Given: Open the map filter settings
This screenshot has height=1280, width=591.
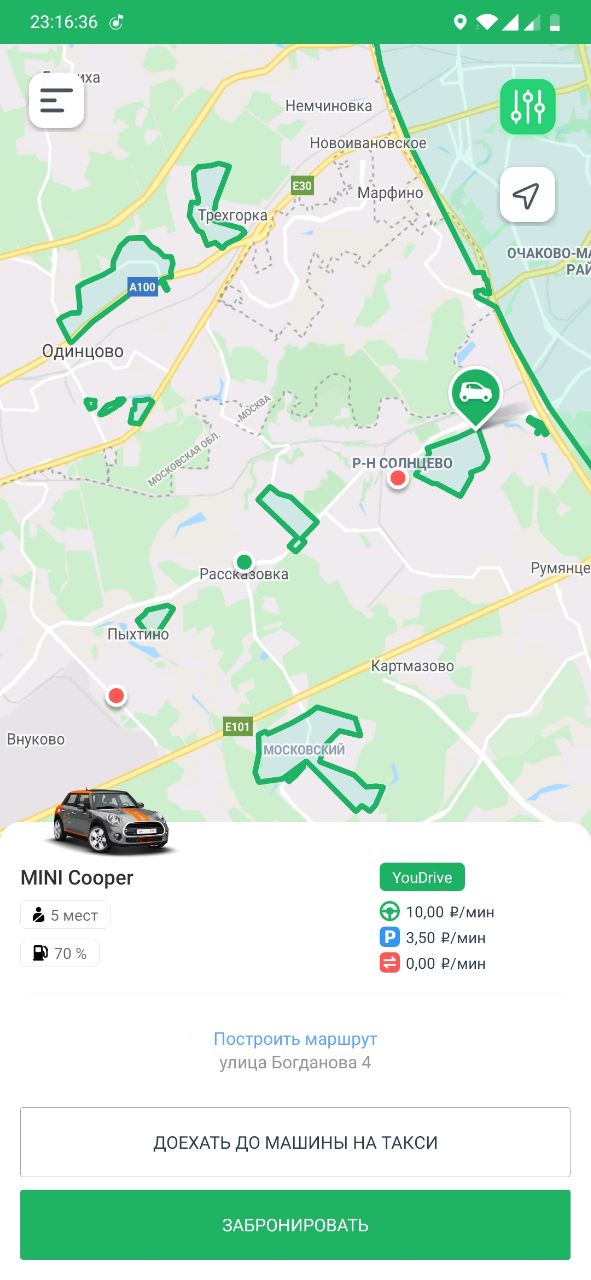Looking at the screenshot, I should (527, 106).
